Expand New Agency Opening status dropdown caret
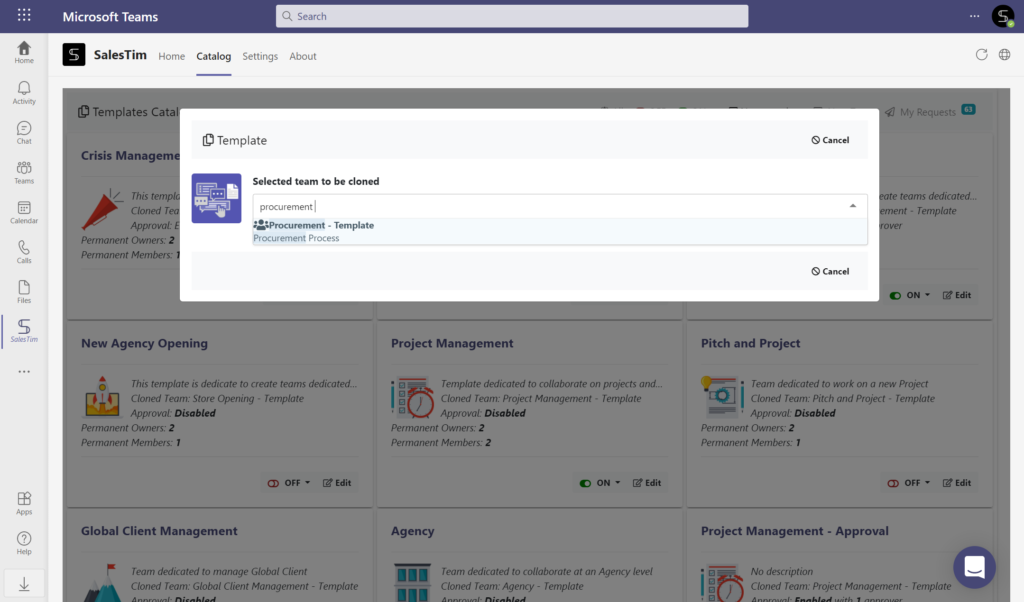 tap(308, 483)
